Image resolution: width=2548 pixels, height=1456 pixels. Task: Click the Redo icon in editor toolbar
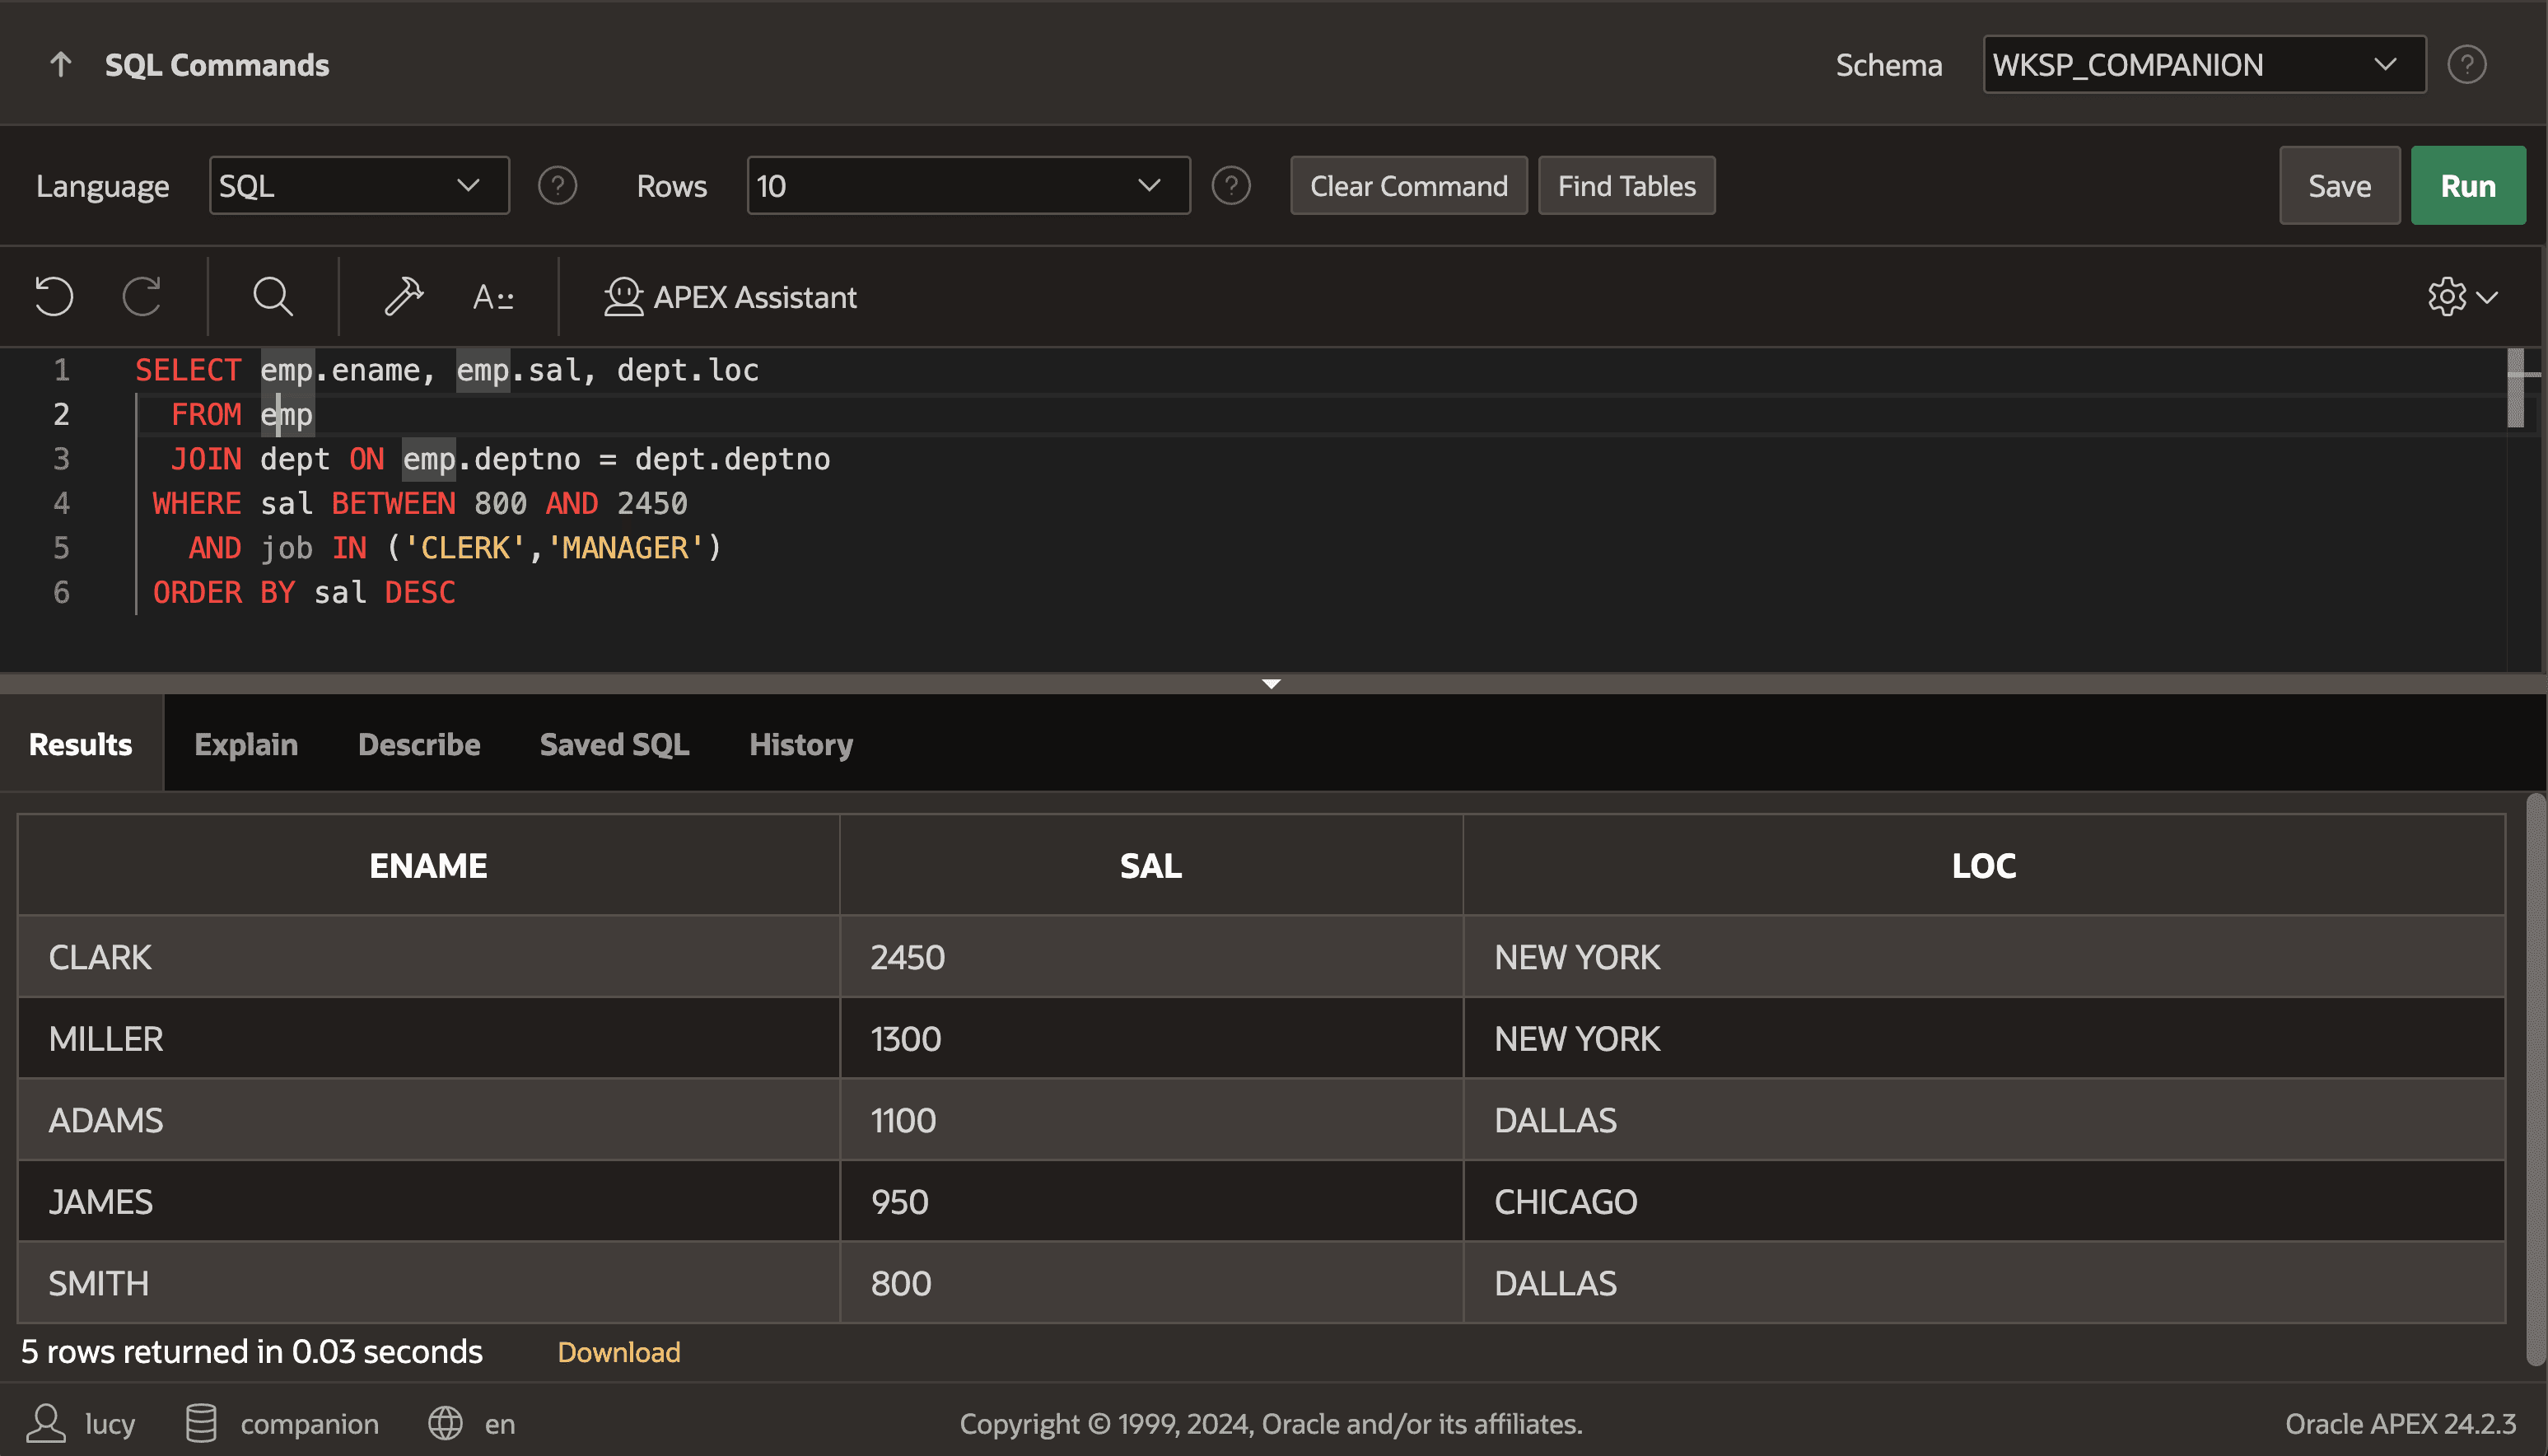pyautogui.click(x=142, y=297)
